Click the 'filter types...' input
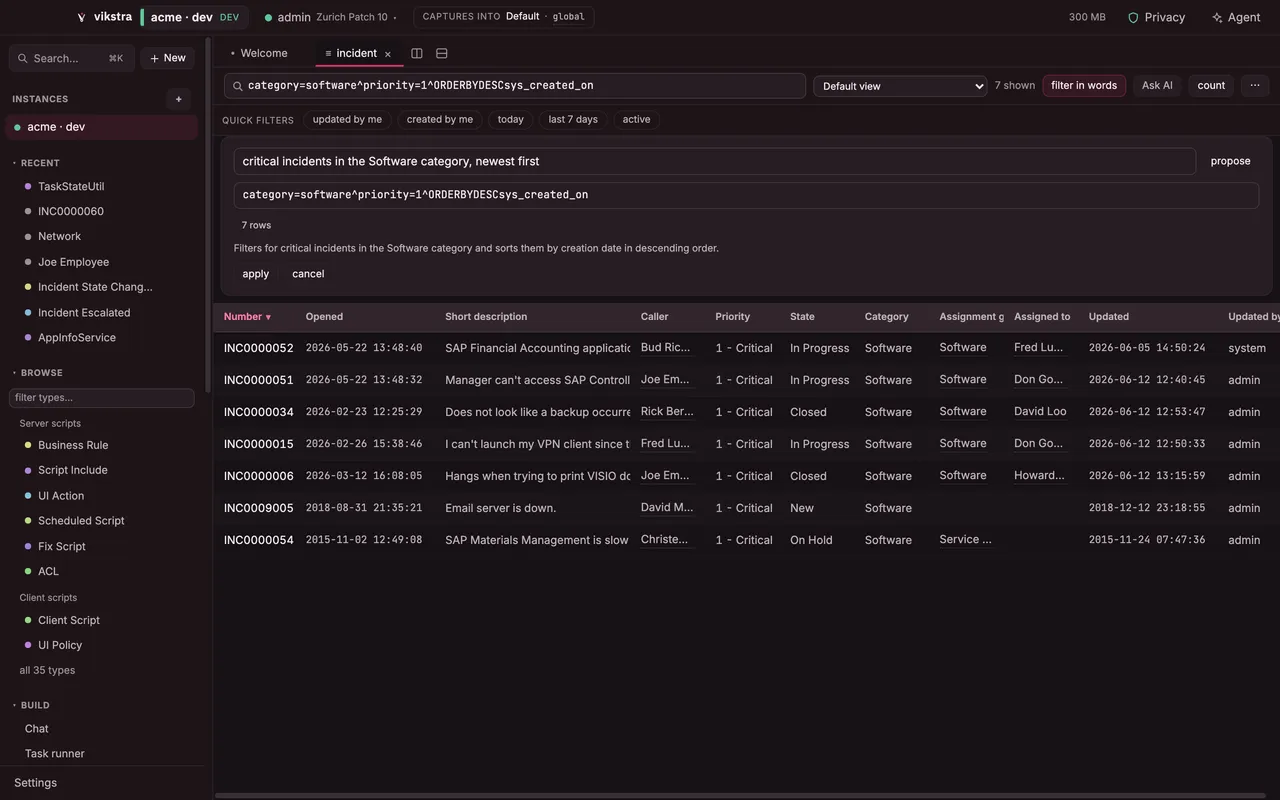This screenshot has width=1280, height=800. click(x=102, y=398)
